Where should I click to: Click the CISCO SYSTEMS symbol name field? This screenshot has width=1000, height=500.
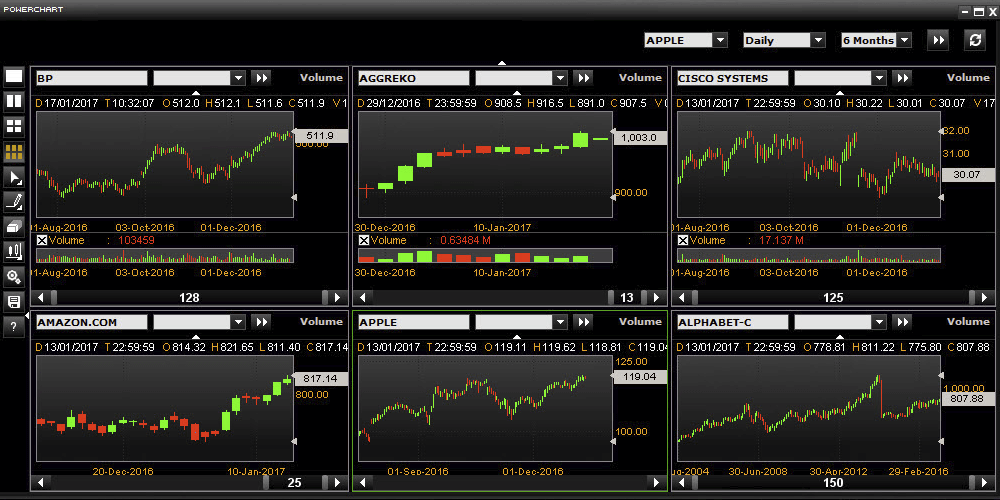click(x=732, y=78)
